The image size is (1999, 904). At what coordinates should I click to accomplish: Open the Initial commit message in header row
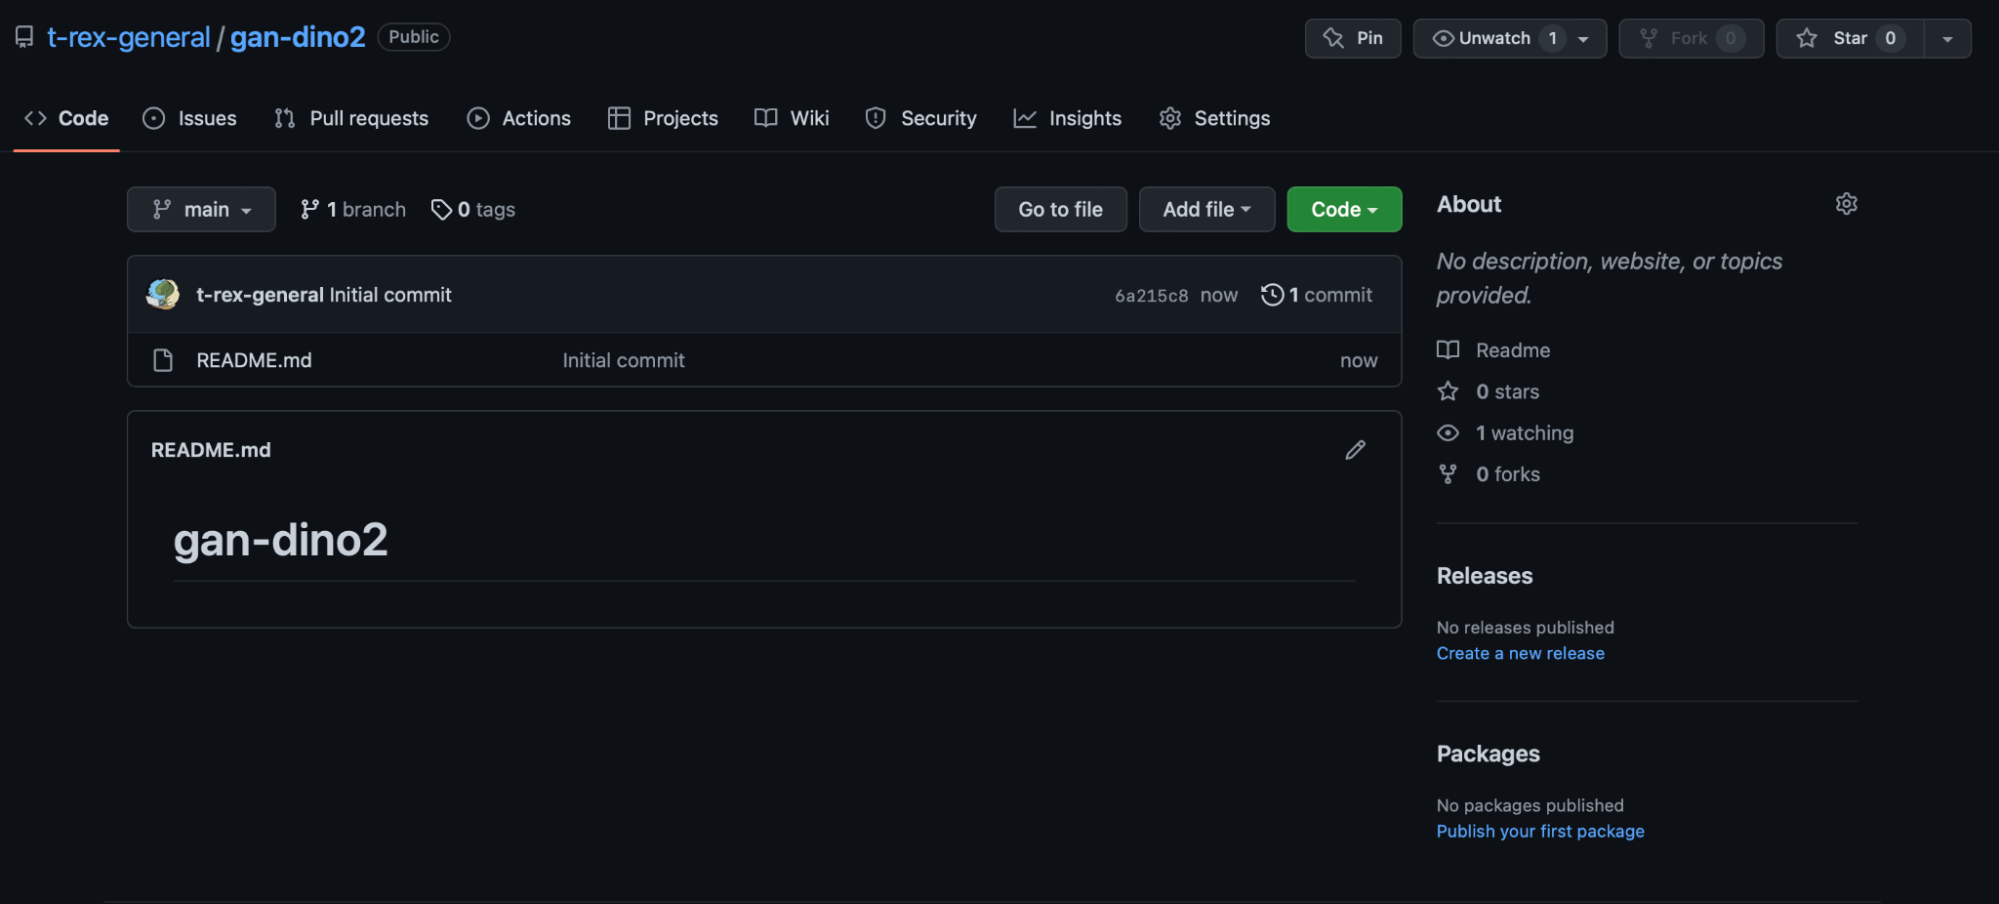tap(391, 295)
